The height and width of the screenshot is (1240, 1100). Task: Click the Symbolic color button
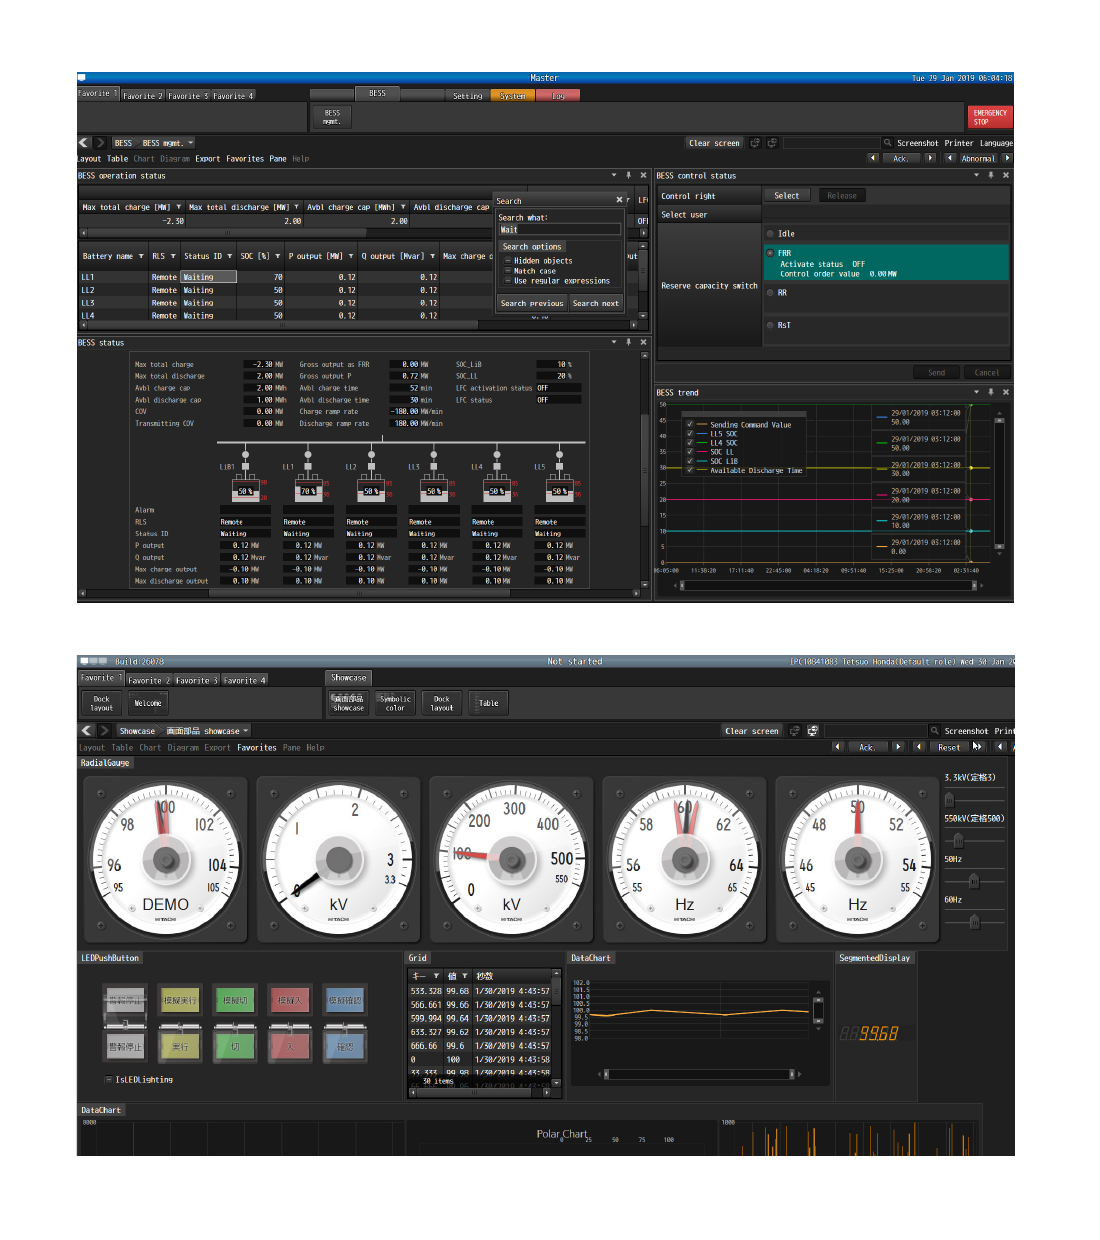click(x=395, y=703)
